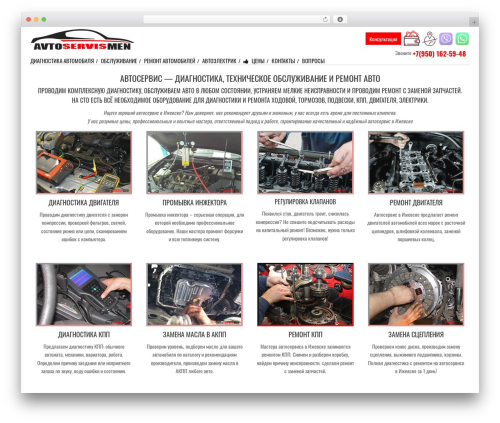This screenshot has width=500, height=423.
Task: Click description text under Диагностика КПП
Action: pyautogui.click(x=84, y=359)
